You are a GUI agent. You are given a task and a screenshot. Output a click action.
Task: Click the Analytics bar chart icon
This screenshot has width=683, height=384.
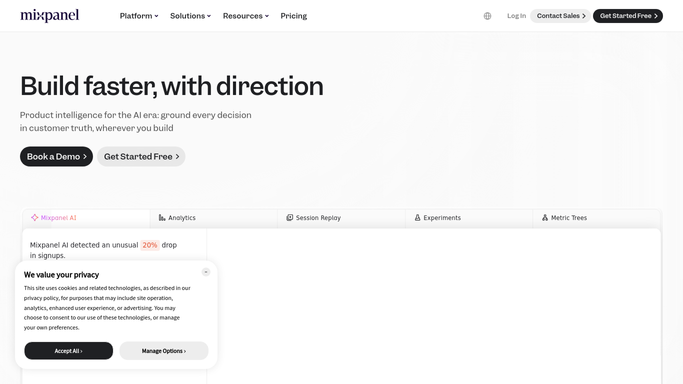[162, 218]
